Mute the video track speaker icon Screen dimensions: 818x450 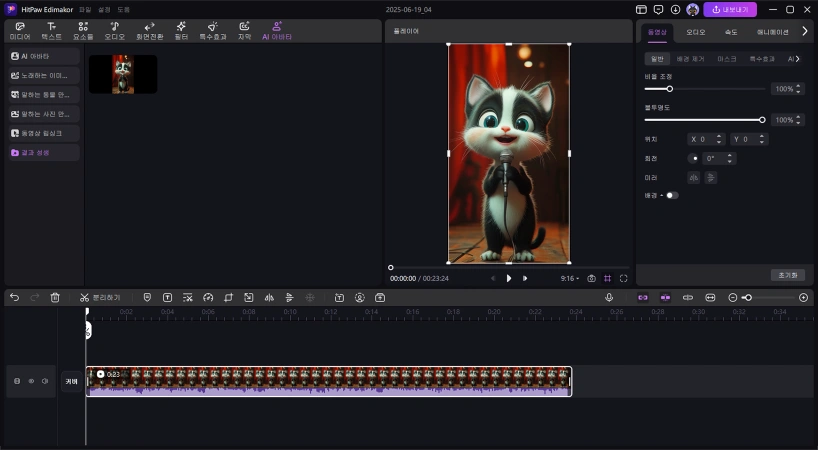45,381
